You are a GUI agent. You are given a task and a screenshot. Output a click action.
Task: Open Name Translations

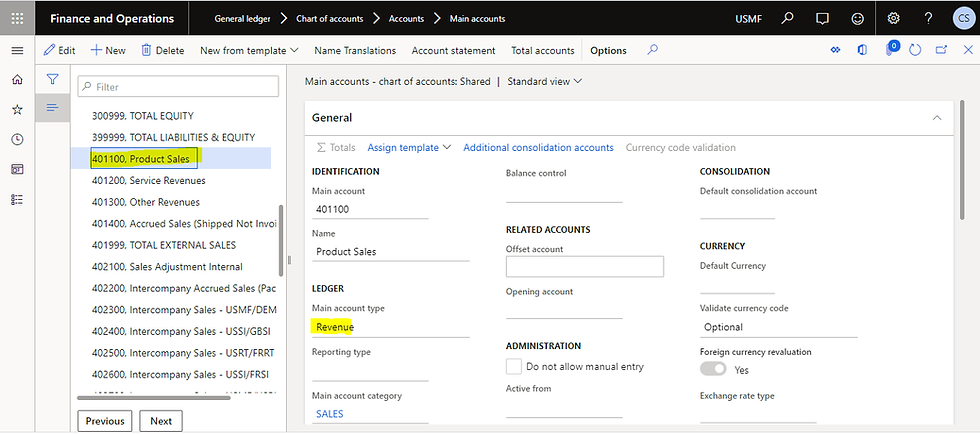click(x=355, y=51)
